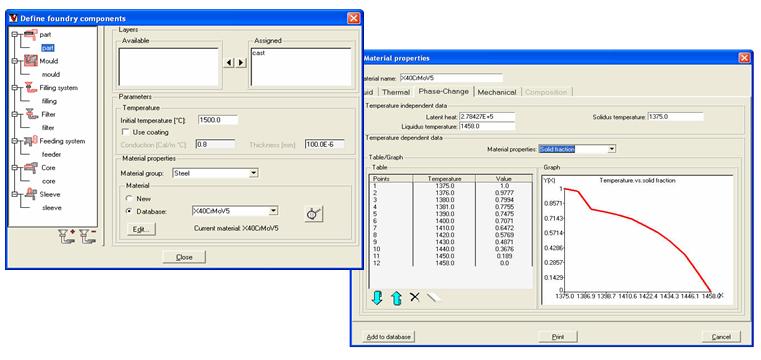Select the feeder child tree item
The width and height of the screenshot is (761, 360).
[x=51, y=154]
